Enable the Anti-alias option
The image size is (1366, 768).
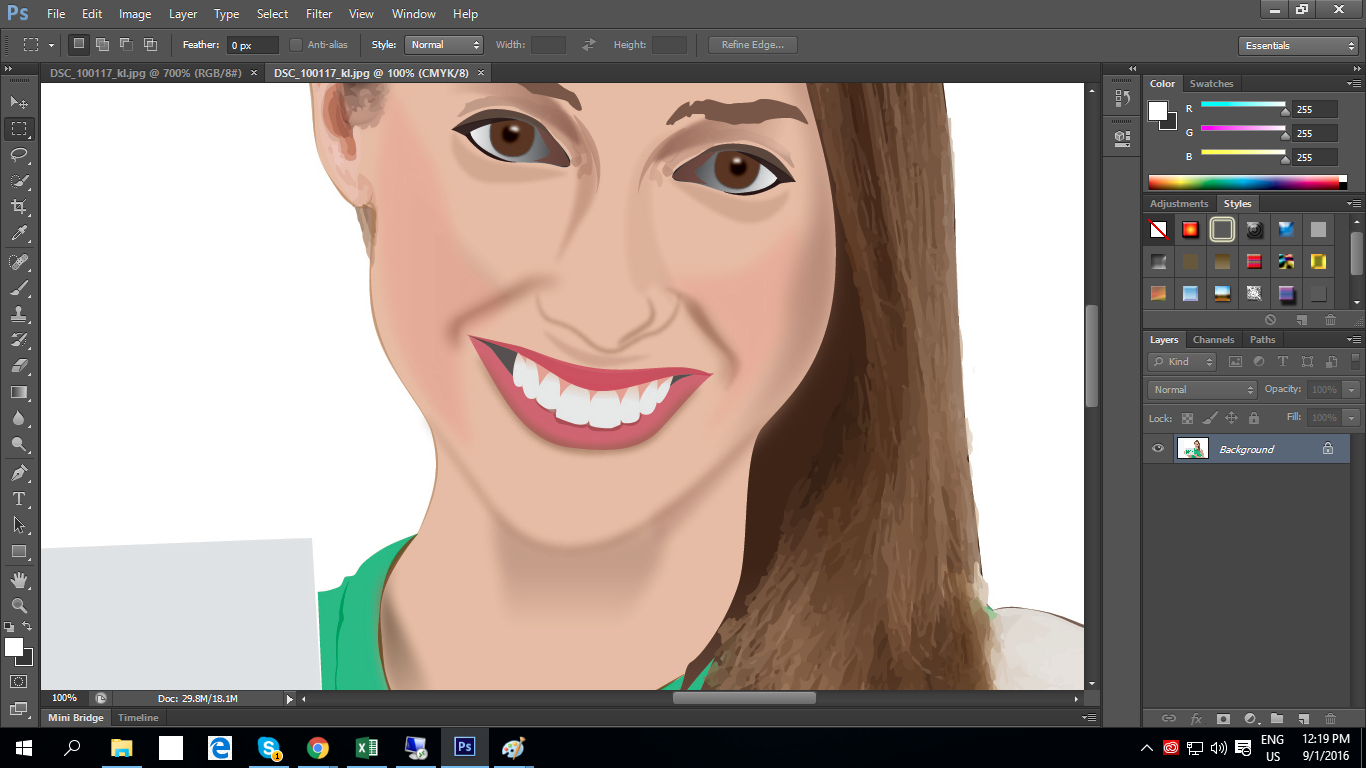point(296,44)
